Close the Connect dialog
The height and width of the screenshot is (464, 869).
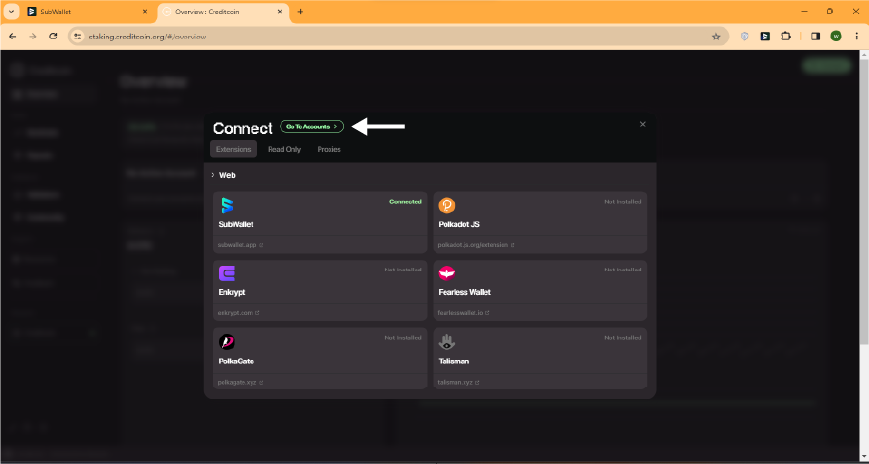click(x=643, y=124)
